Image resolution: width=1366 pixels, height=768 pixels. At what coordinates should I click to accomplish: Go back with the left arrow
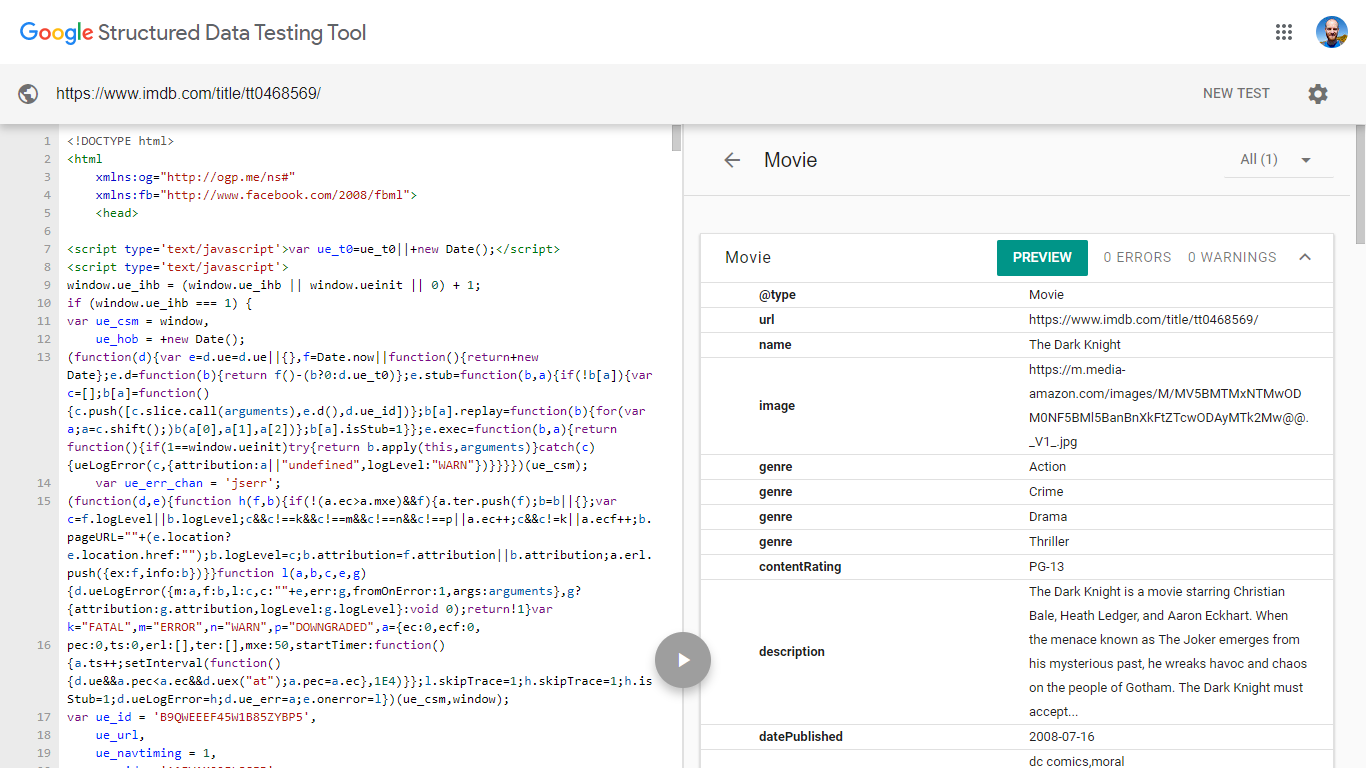point(732,160)
